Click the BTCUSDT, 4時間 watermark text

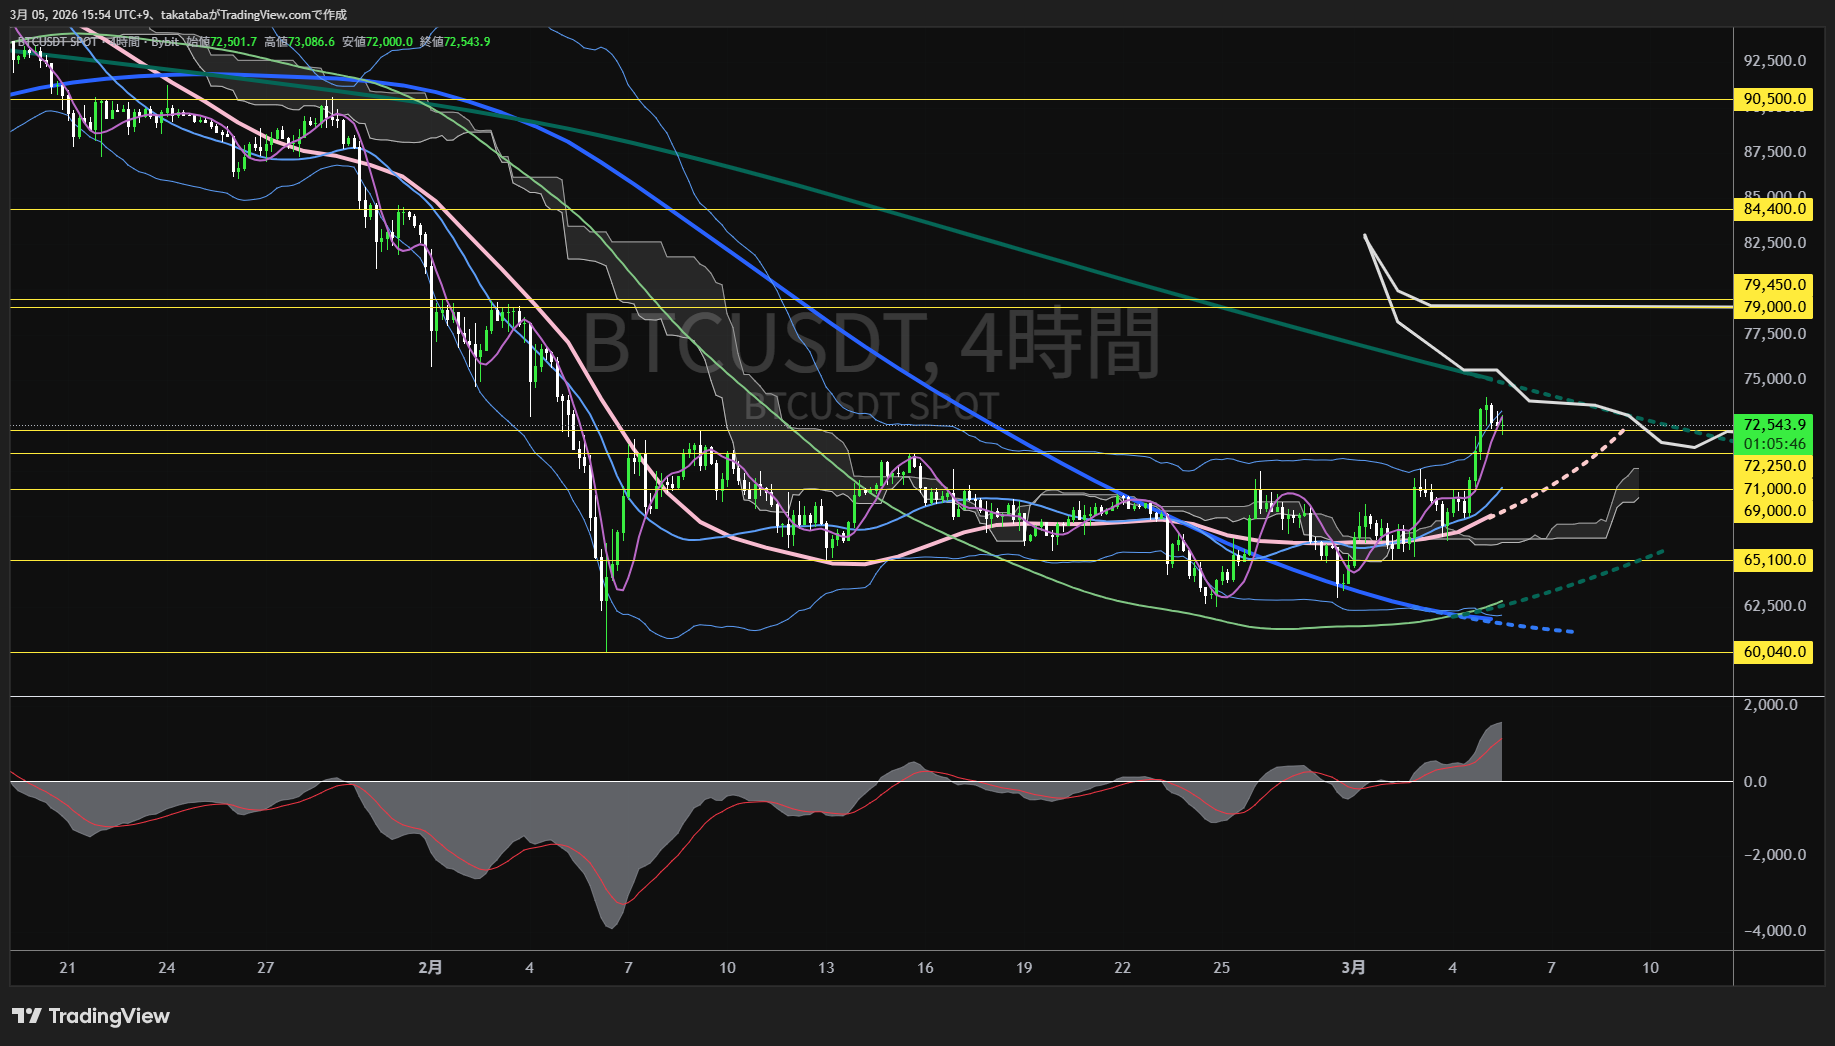(870, 344)
